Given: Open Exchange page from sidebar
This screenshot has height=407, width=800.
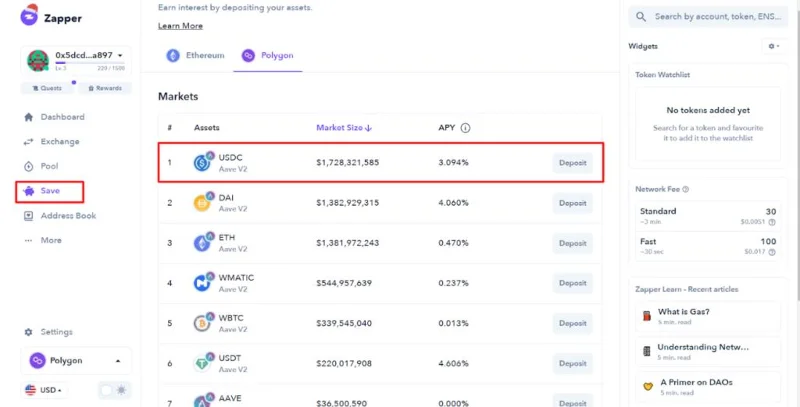Looking at the screenshot, I should 60,141.
